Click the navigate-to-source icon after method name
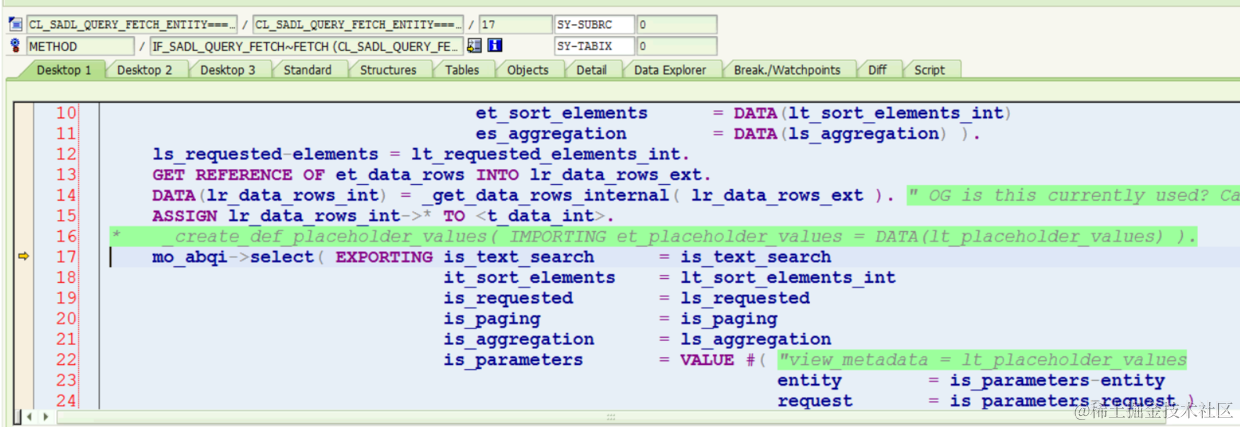The image size is (1240, 427). click(474, 46)
